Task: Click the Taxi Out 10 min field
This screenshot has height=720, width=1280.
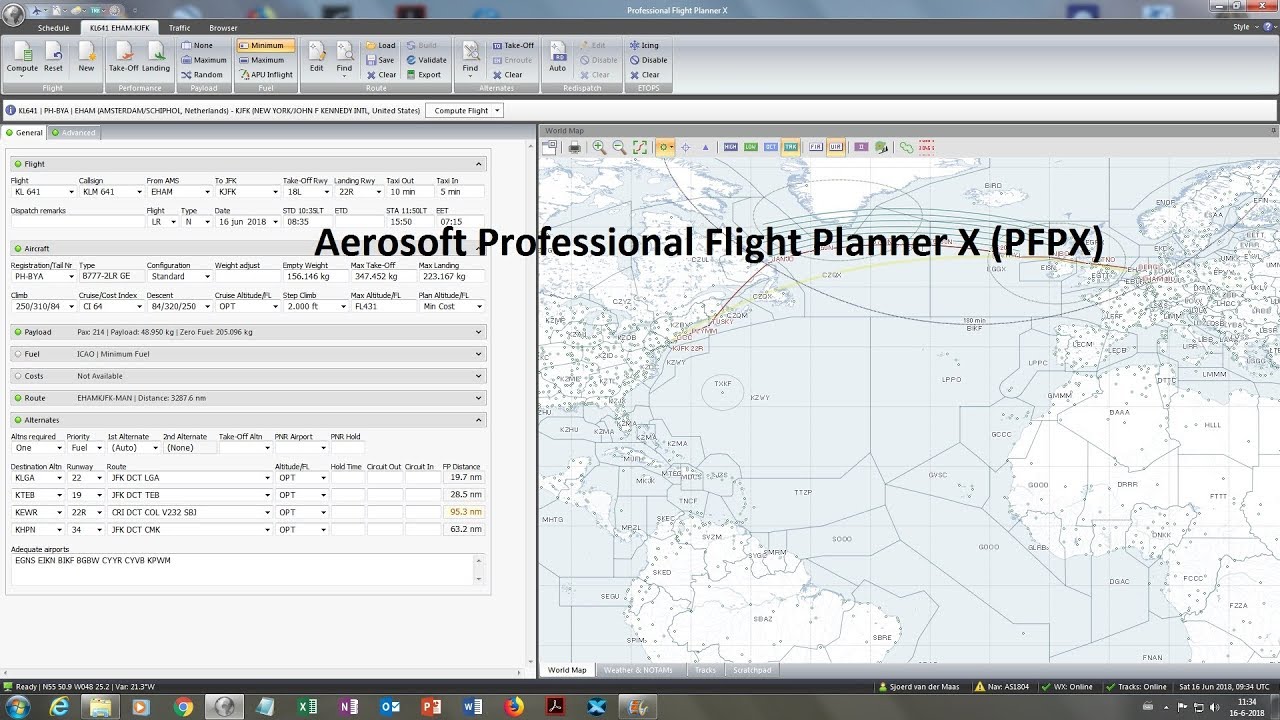Action: (x=410, y=192)
